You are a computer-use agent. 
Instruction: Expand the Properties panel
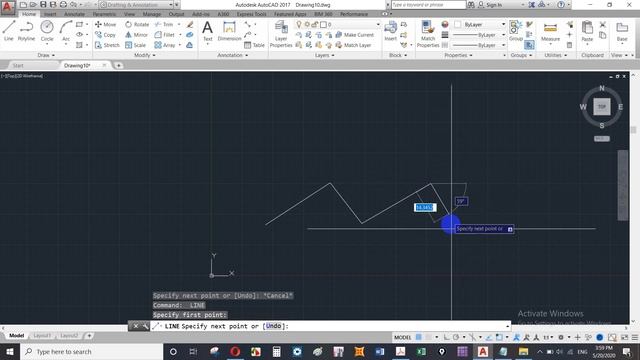click(458, 55)
